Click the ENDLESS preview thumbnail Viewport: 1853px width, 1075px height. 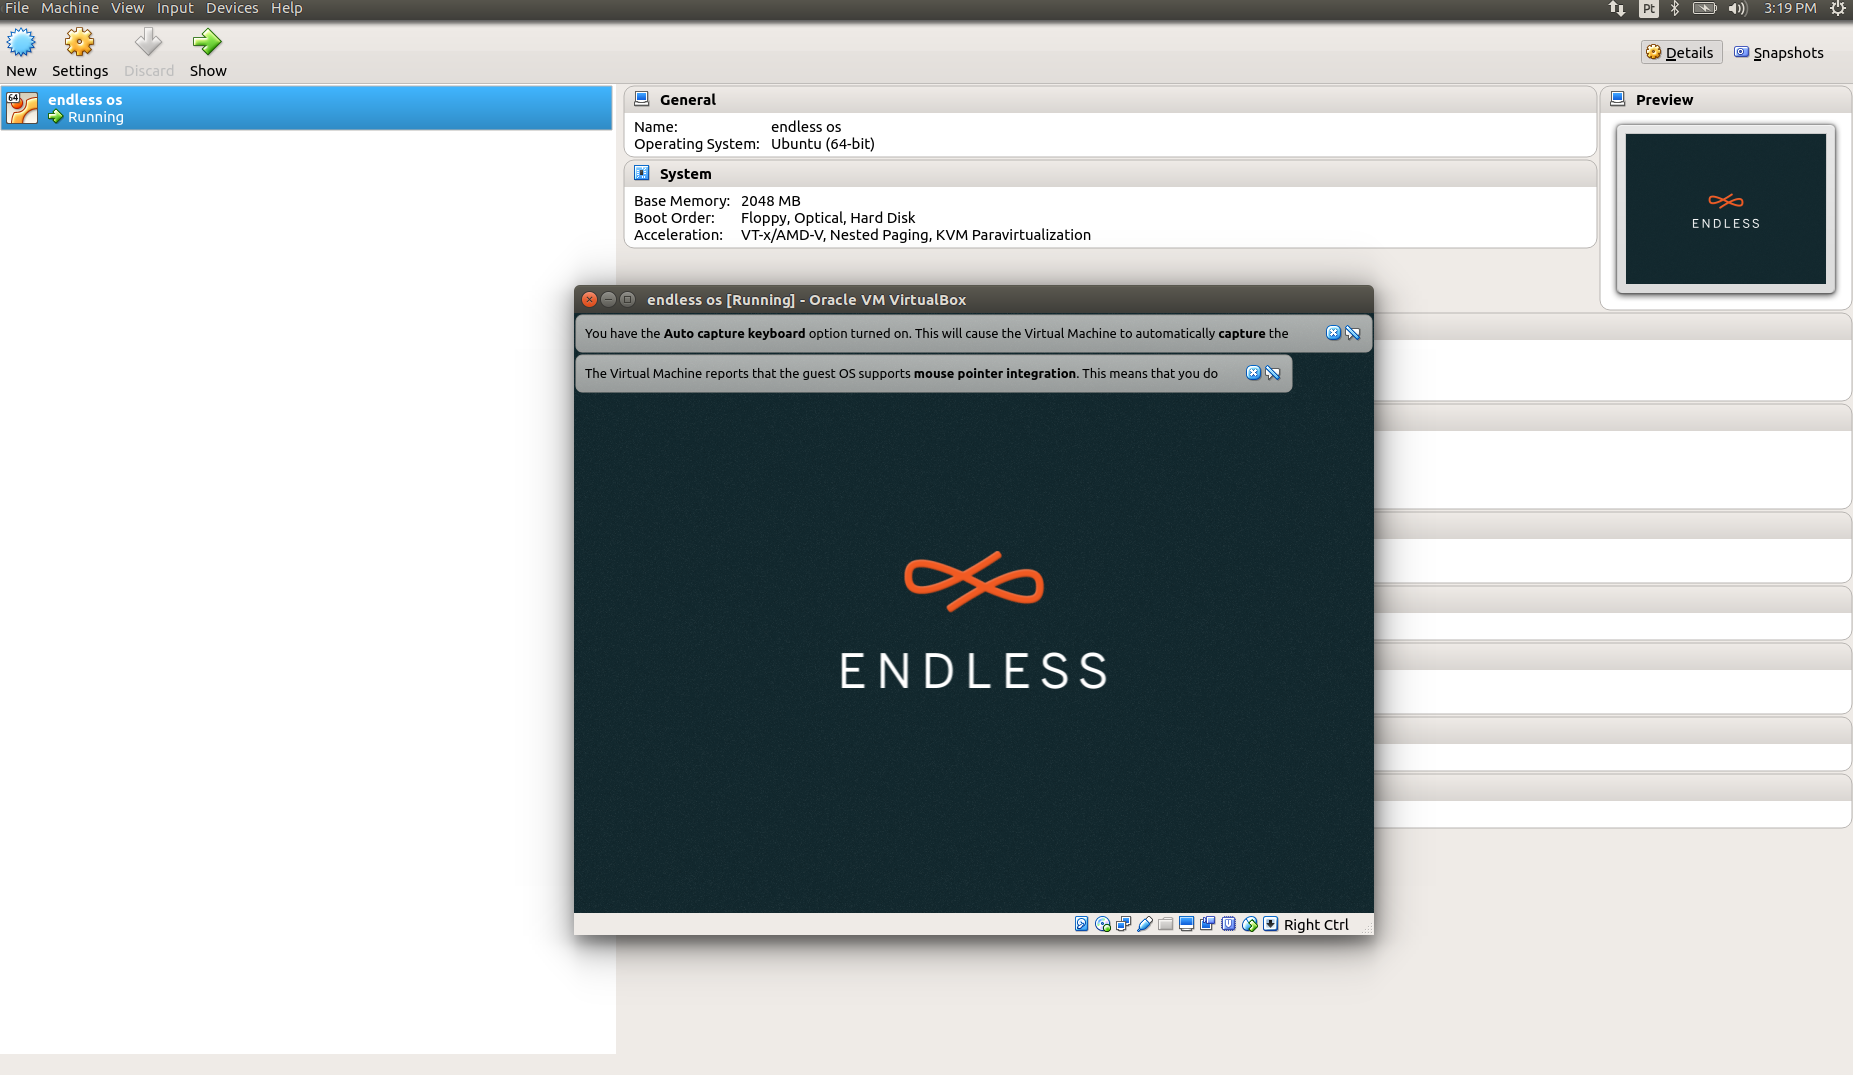[x=1726, y=209]
